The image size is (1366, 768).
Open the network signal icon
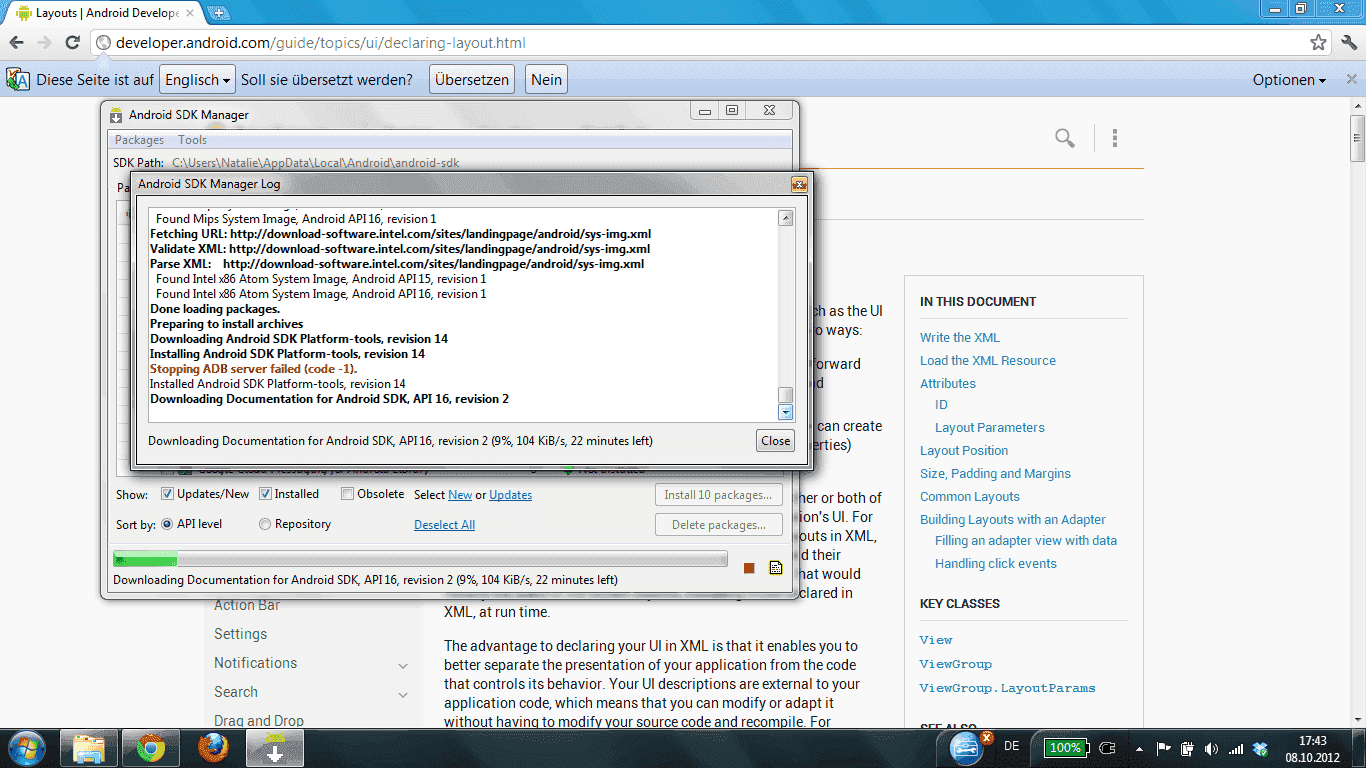tap(1236, 748)
